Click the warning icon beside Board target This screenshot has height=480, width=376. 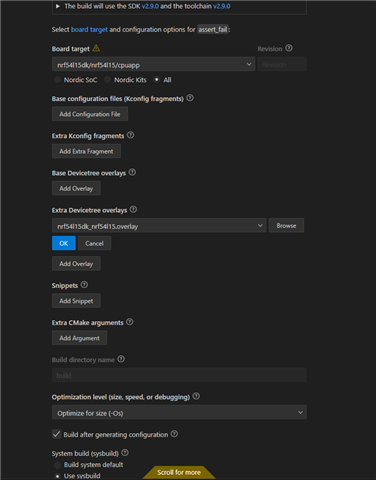tap(96, 48)
